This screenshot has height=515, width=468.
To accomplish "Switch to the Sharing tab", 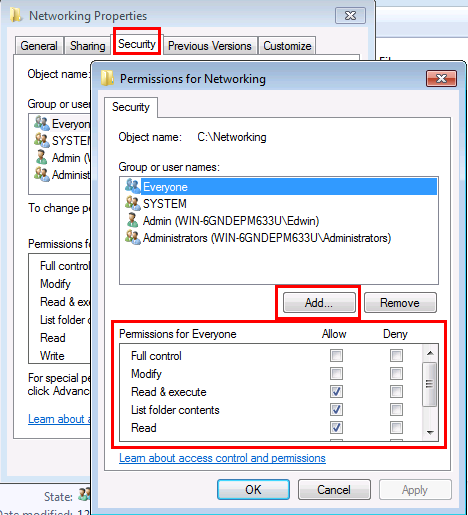I will [x=87, y=46].
